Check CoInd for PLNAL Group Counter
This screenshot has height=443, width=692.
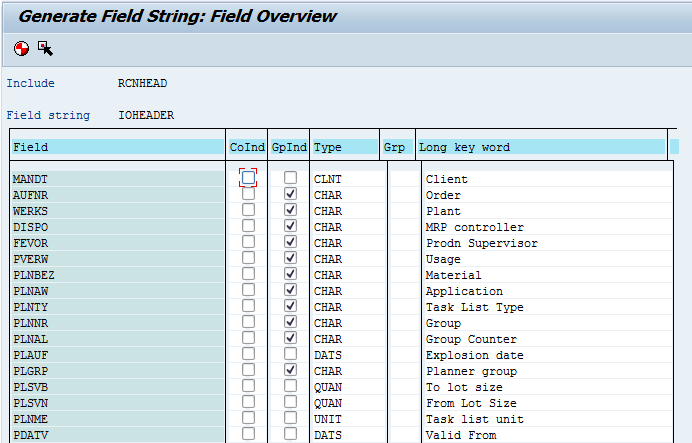(x=248, y=338)
